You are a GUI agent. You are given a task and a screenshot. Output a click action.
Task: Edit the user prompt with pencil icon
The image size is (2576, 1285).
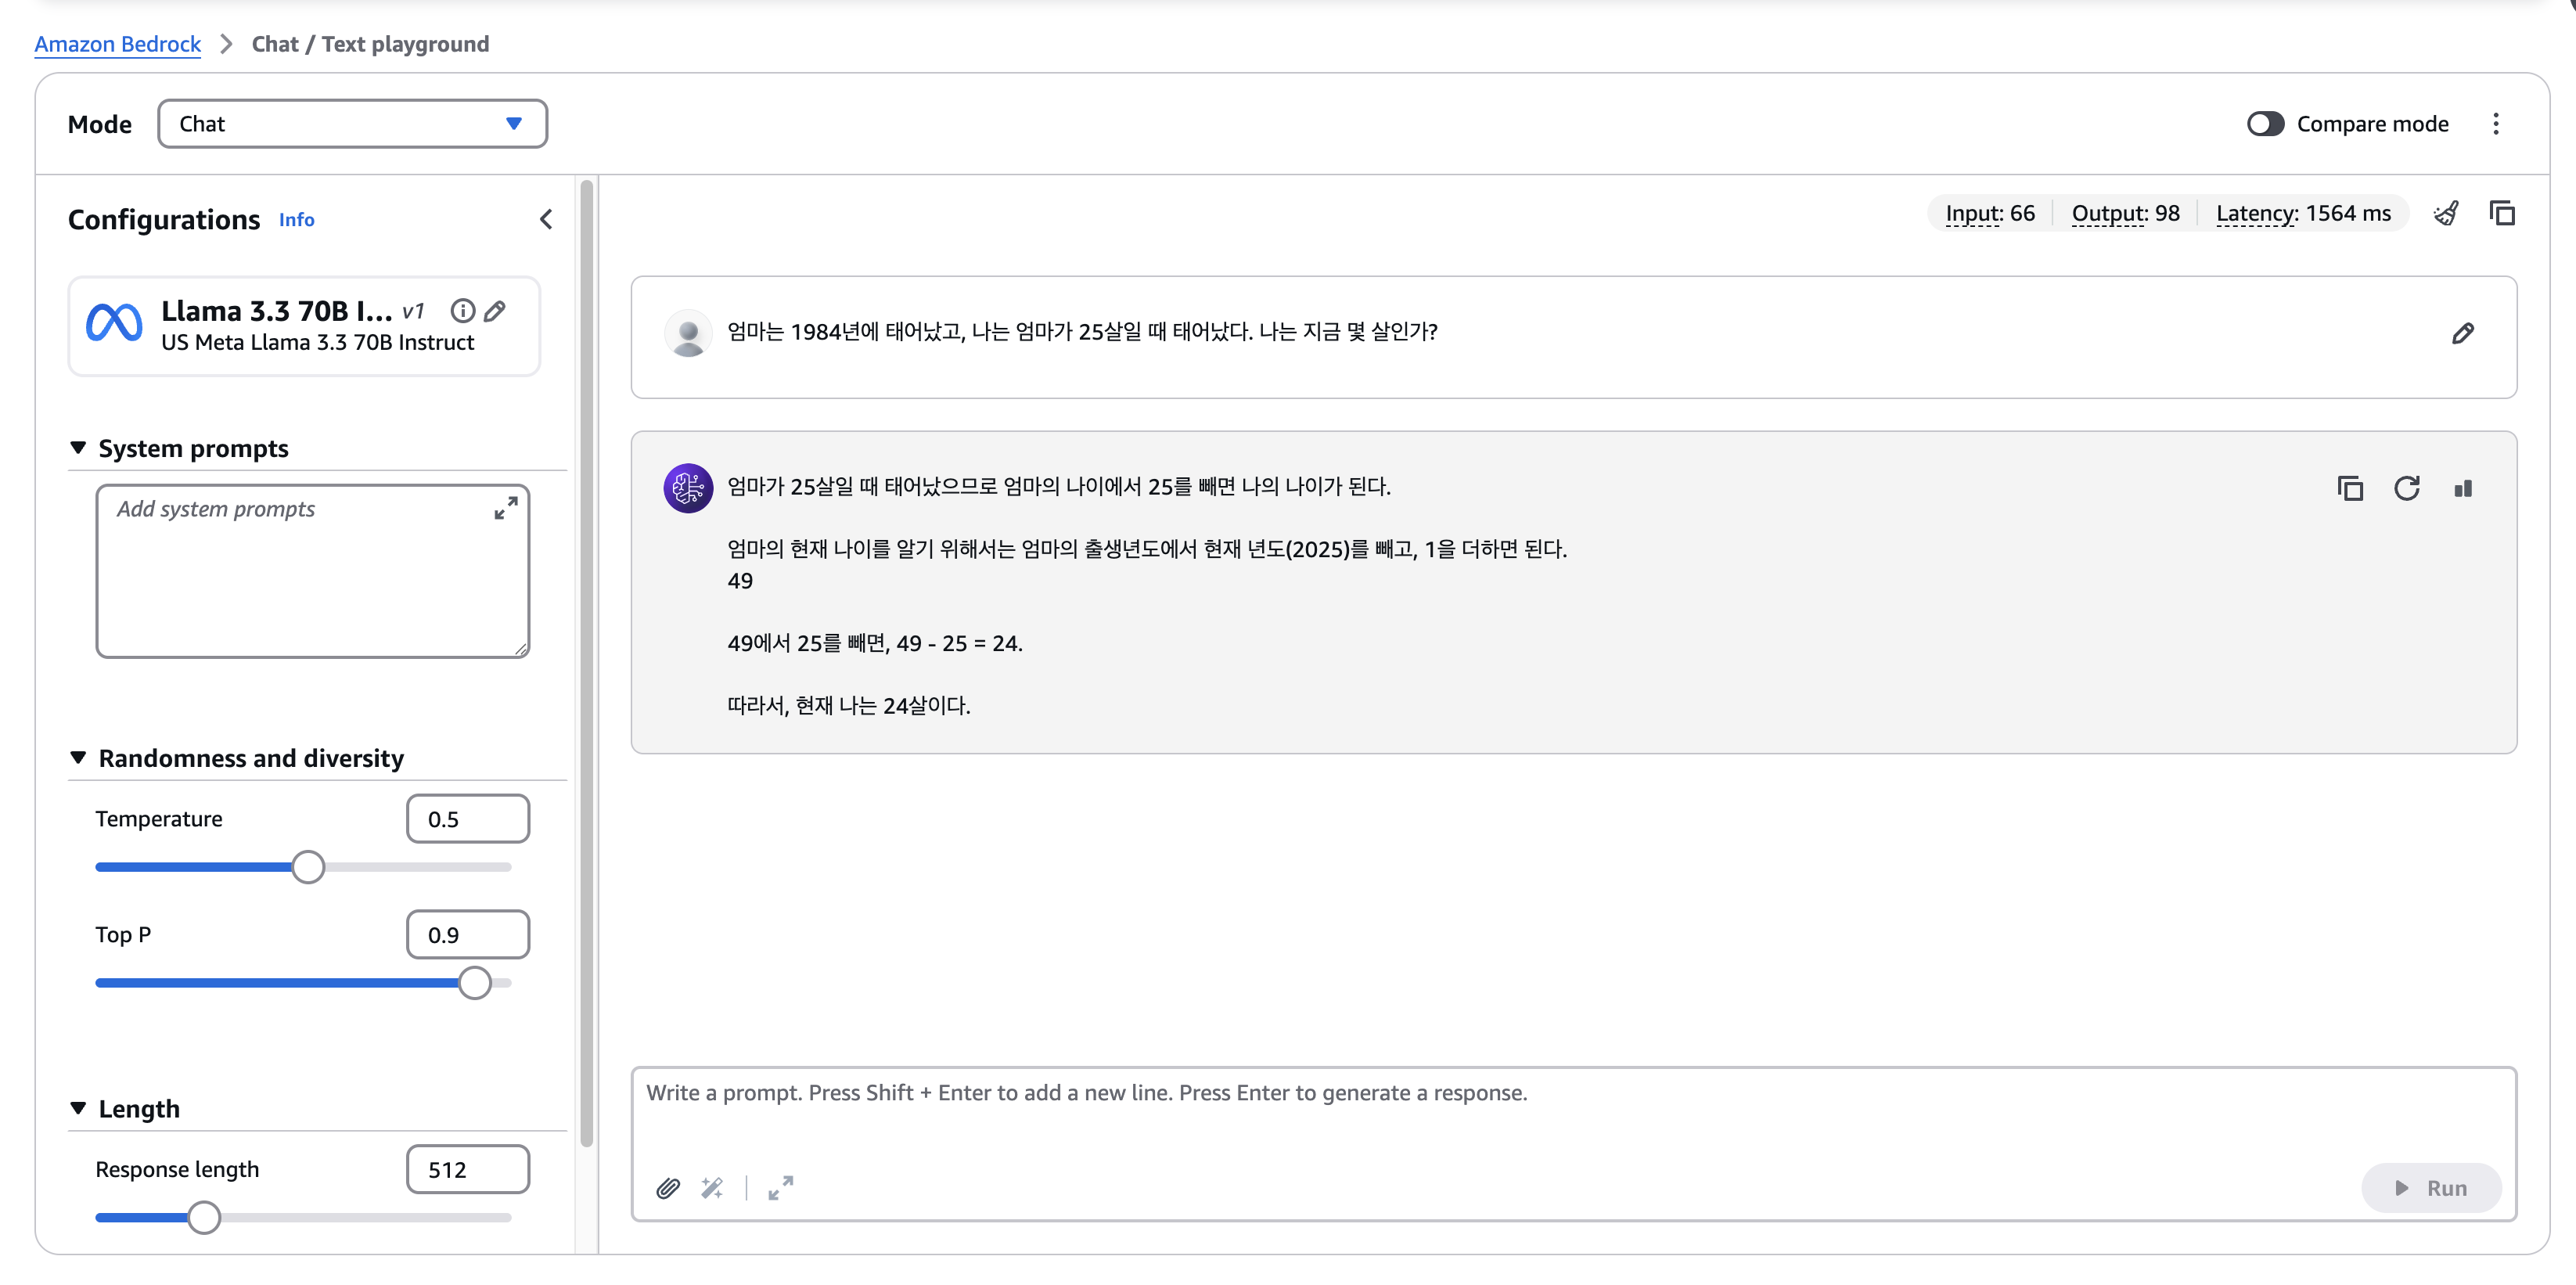coord(2463,333)
